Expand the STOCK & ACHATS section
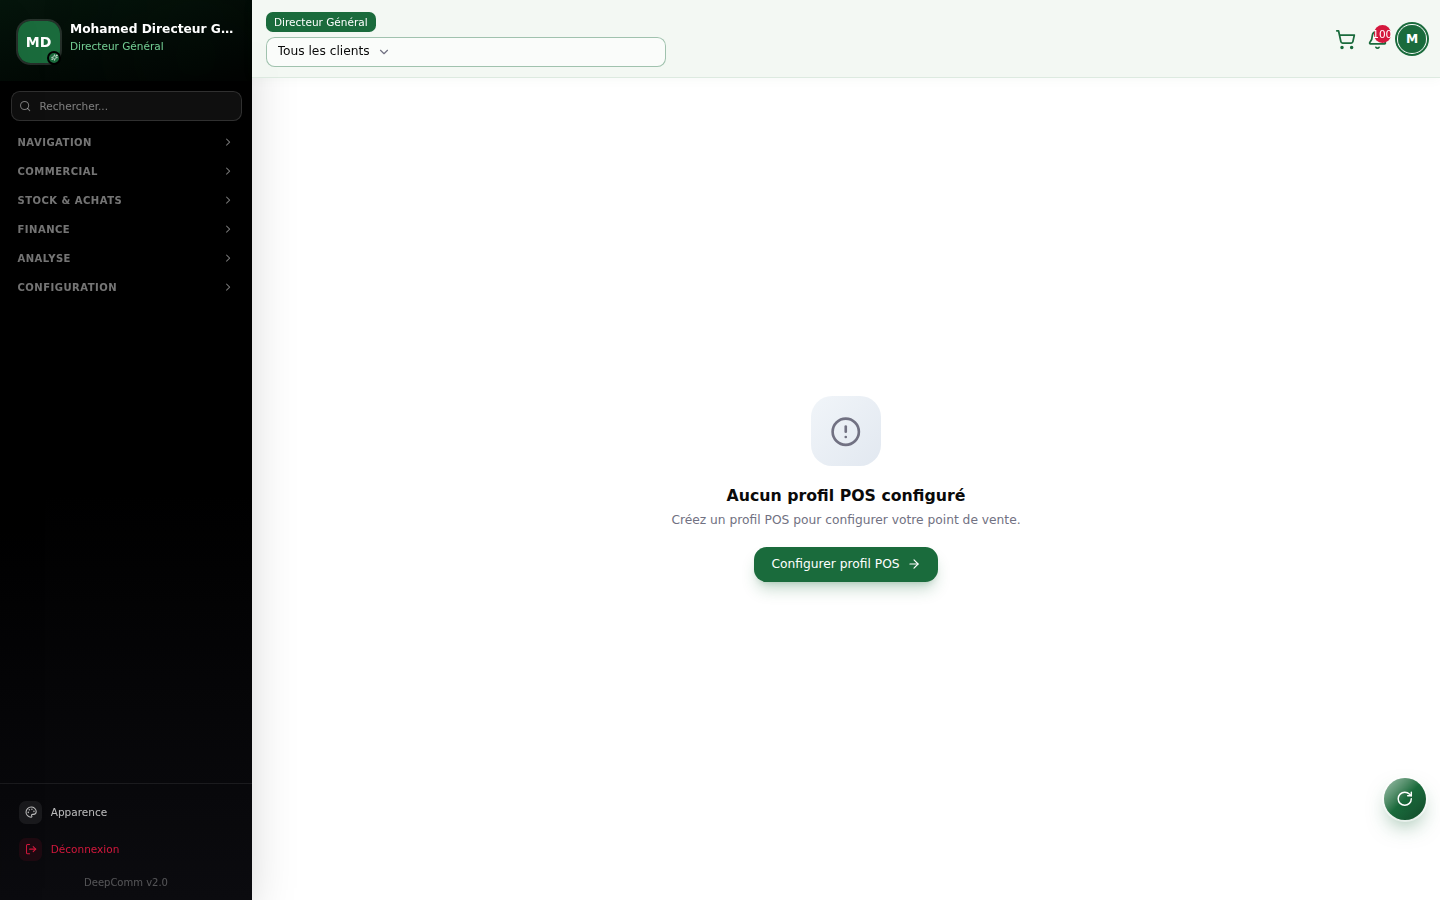This screenshot has width=1440, height=900. 126,200
